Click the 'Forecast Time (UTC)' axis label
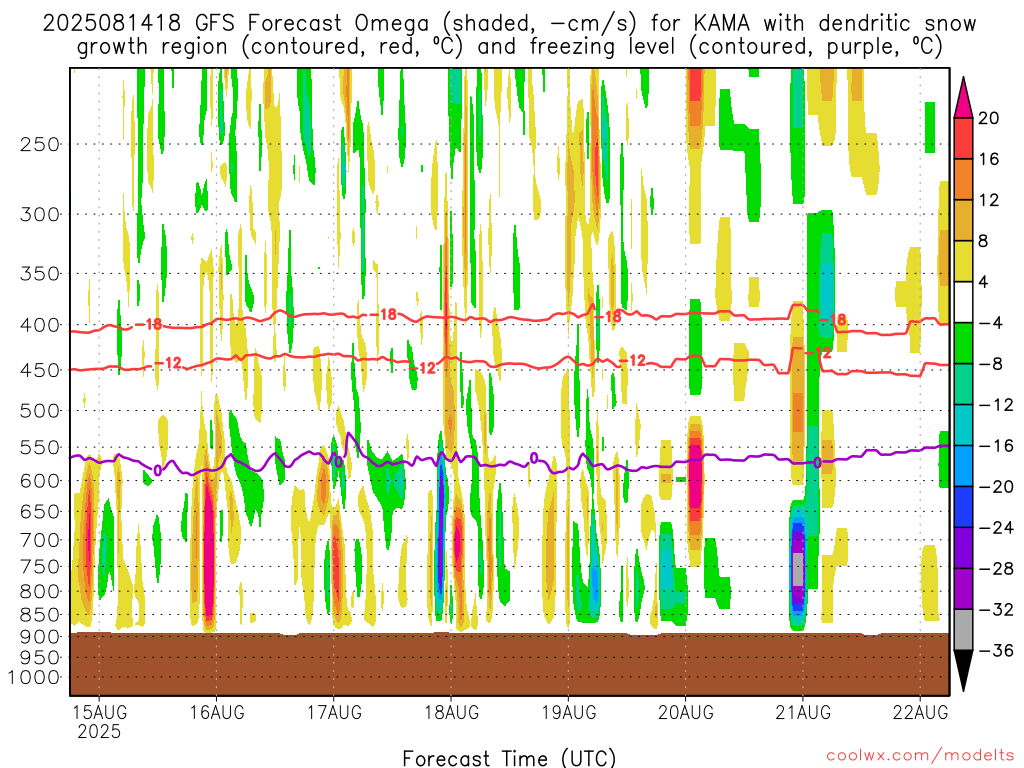The width and height of the screenshot is (1024, 768). (509, 758)
